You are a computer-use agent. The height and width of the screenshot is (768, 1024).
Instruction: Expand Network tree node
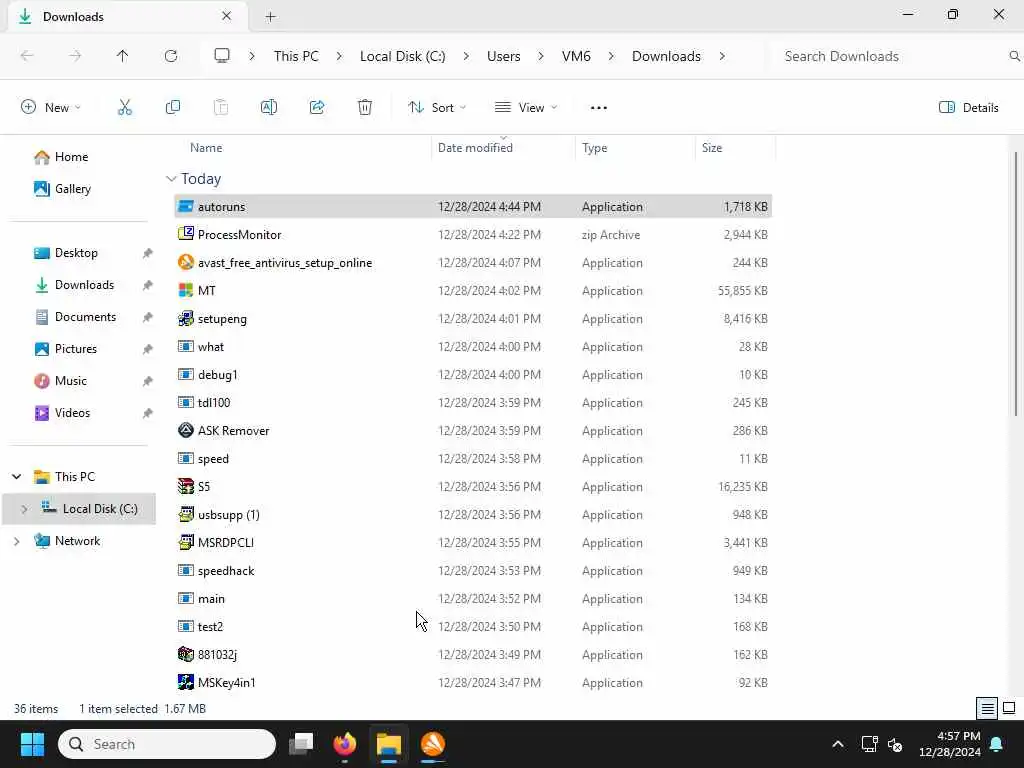pyautogui.click(x=17, y=541)
